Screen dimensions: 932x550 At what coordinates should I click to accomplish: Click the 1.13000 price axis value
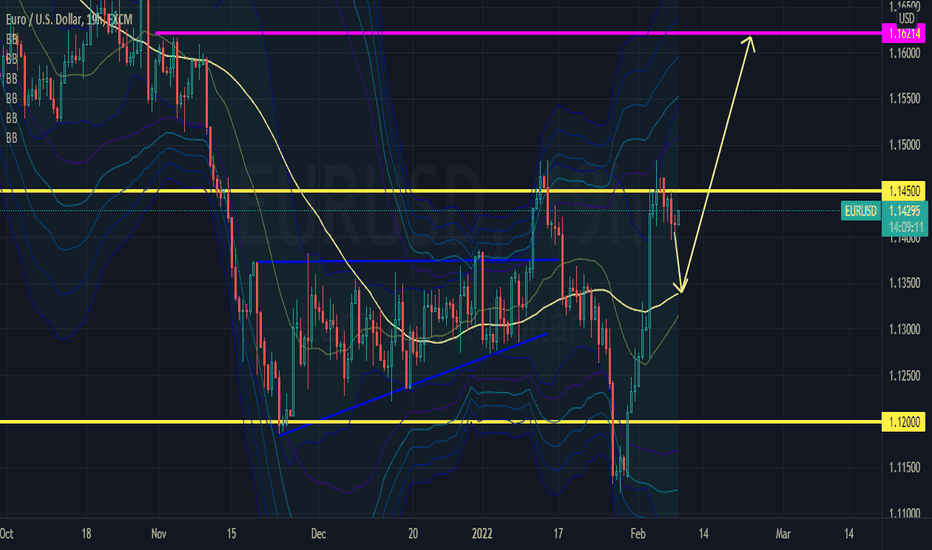coord(905,329)
